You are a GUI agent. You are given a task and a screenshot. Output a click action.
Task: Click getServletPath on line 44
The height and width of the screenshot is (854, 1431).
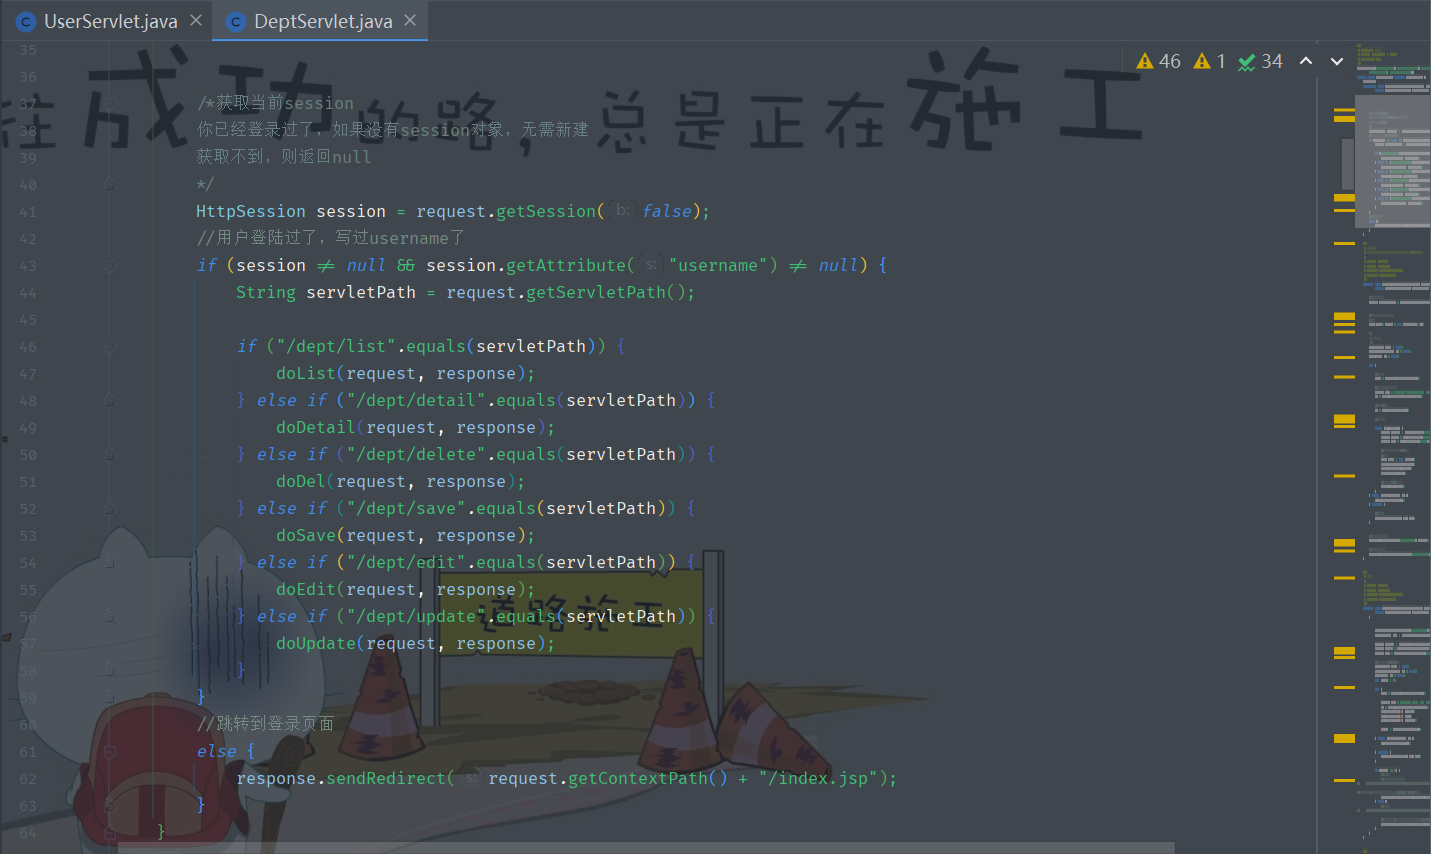point(596,292)
